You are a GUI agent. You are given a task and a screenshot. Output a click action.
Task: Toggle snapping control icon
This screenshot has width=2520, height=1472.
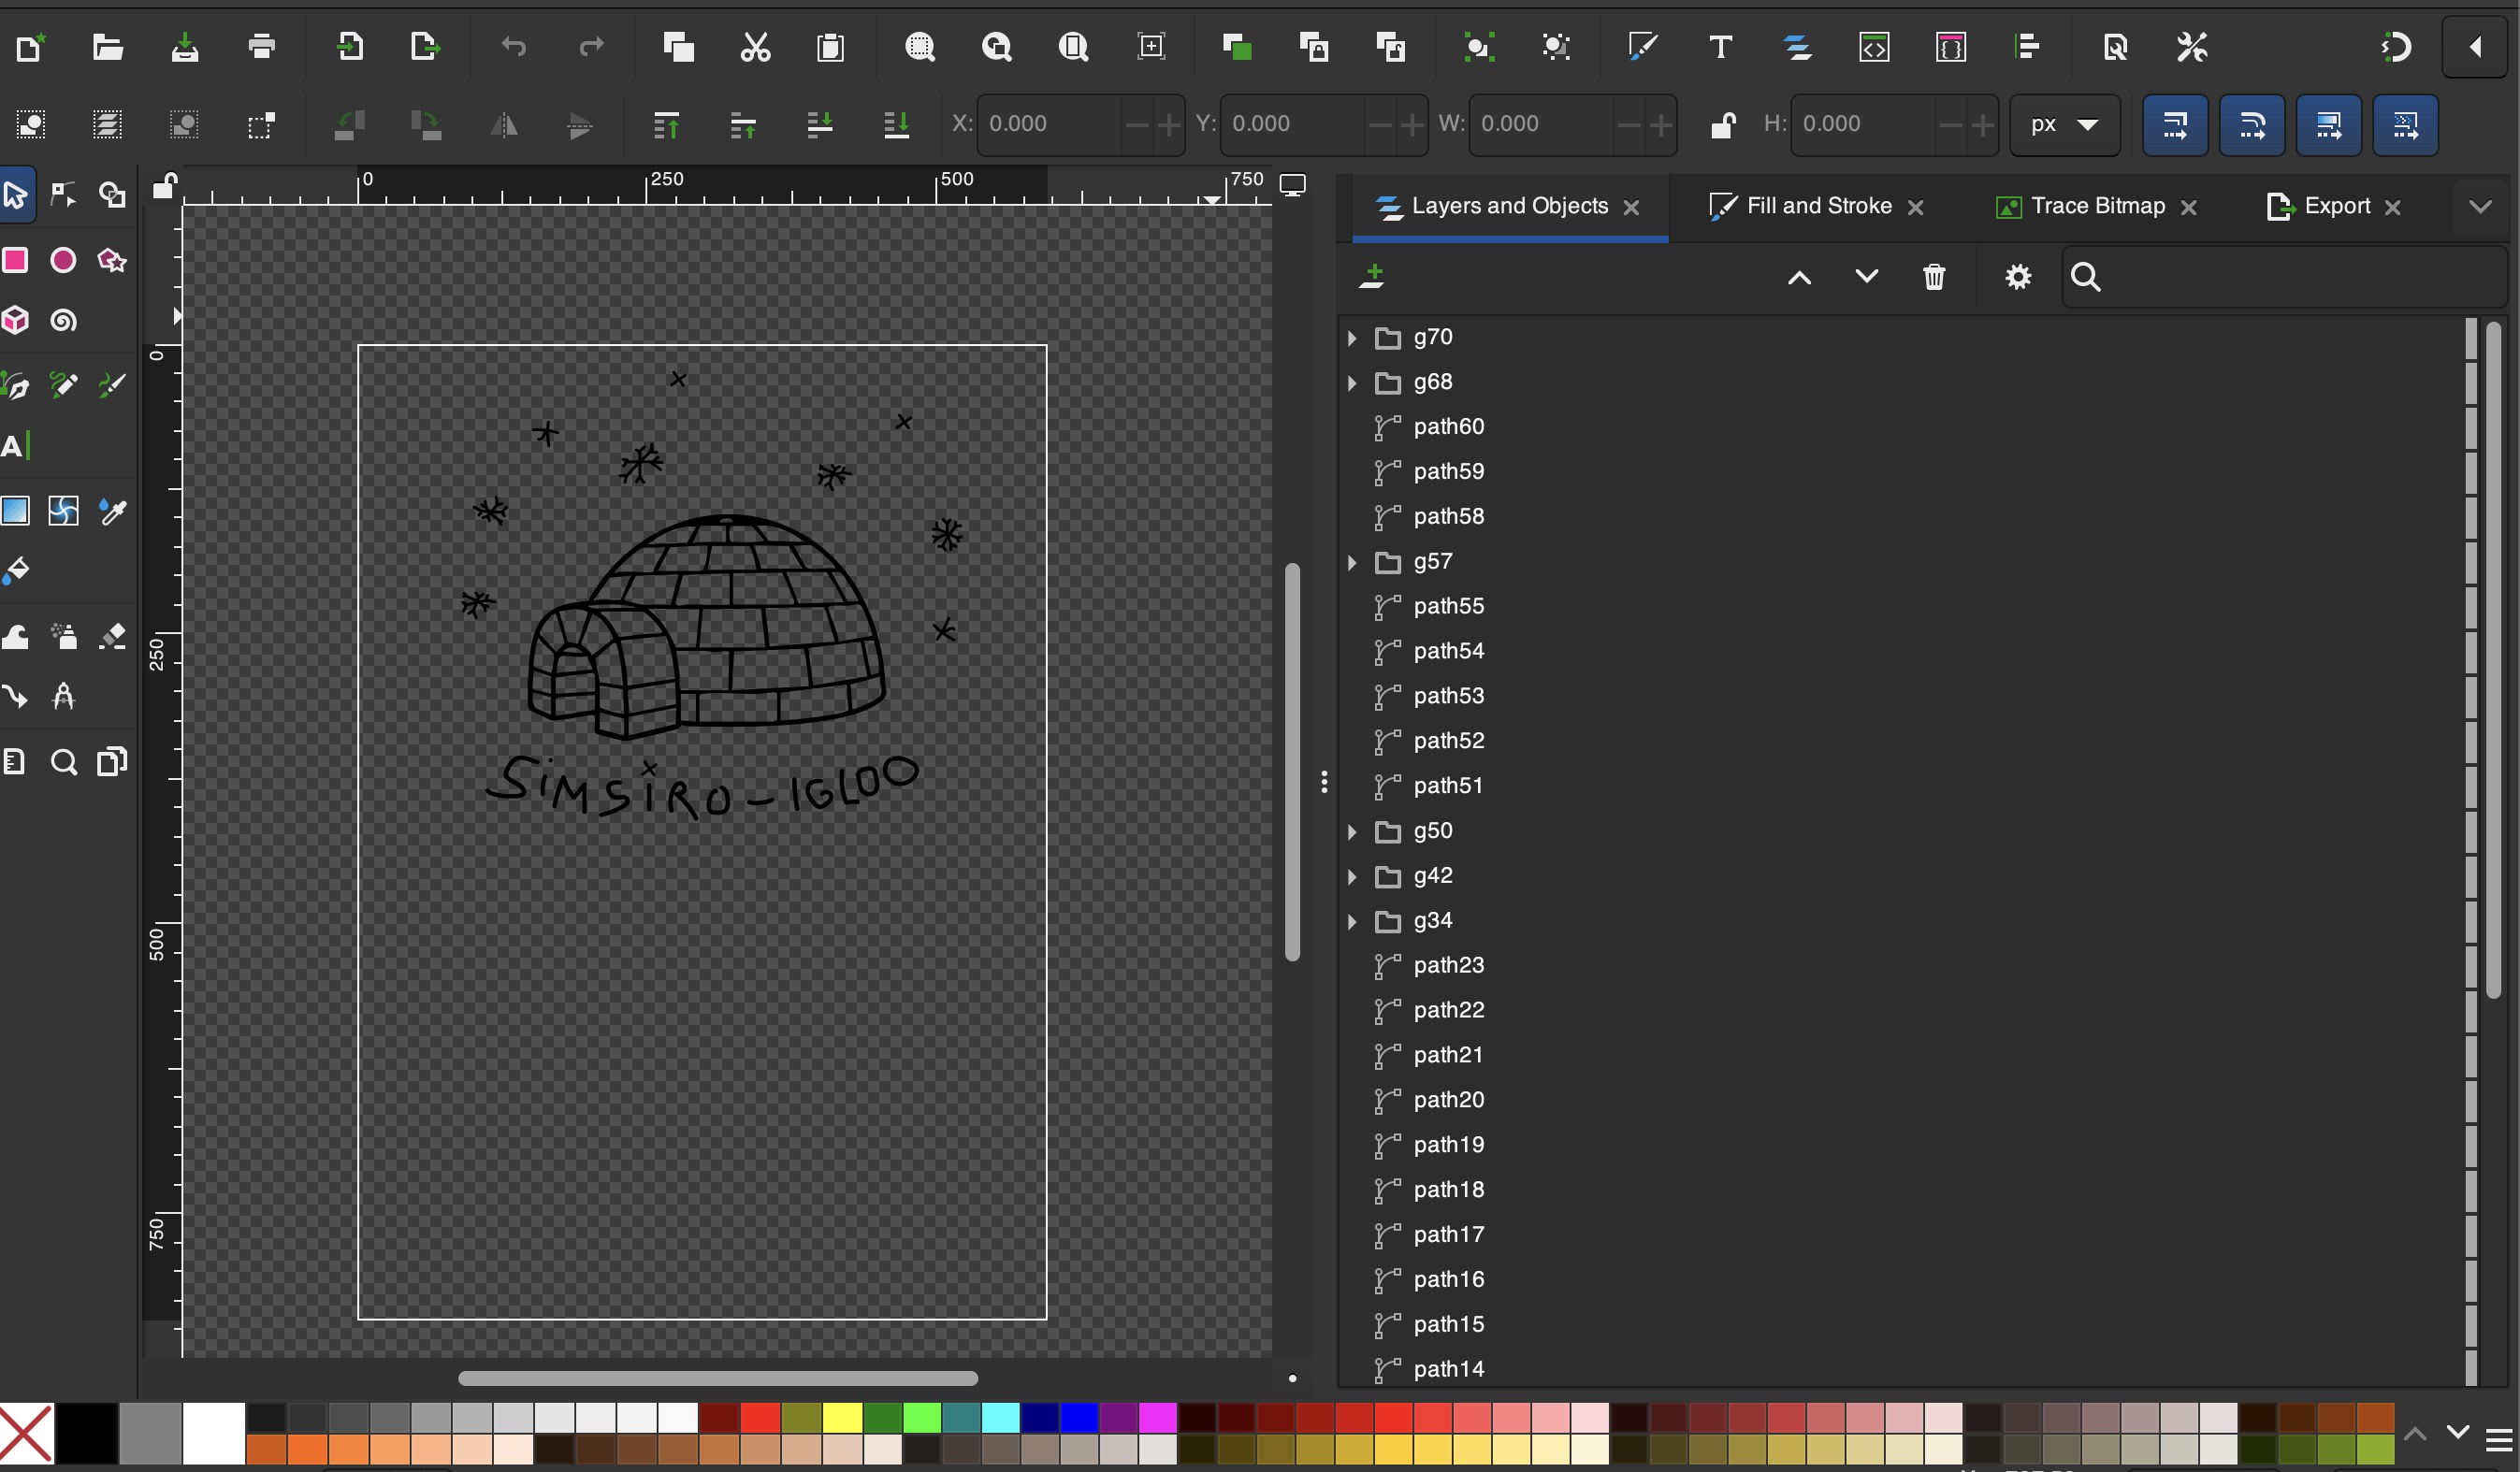[2395, 47]
